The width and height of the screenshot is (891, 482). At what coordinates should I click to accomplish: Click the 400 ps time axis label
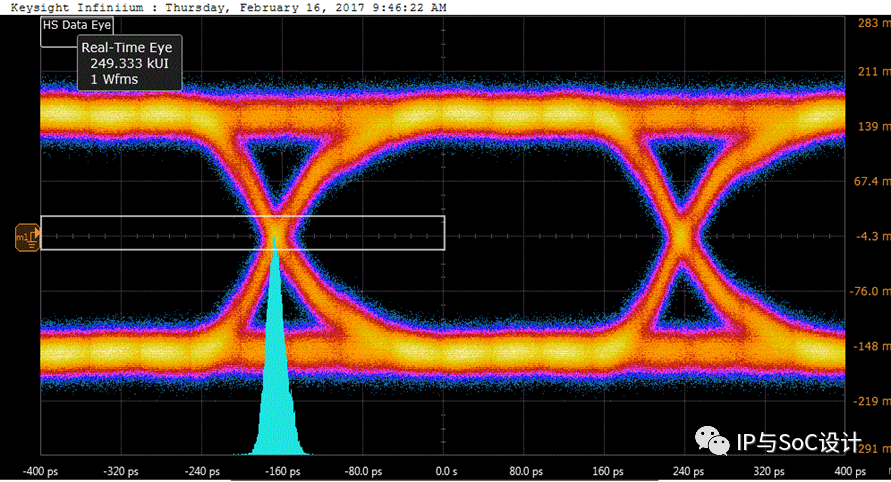[x=850, y=471]
